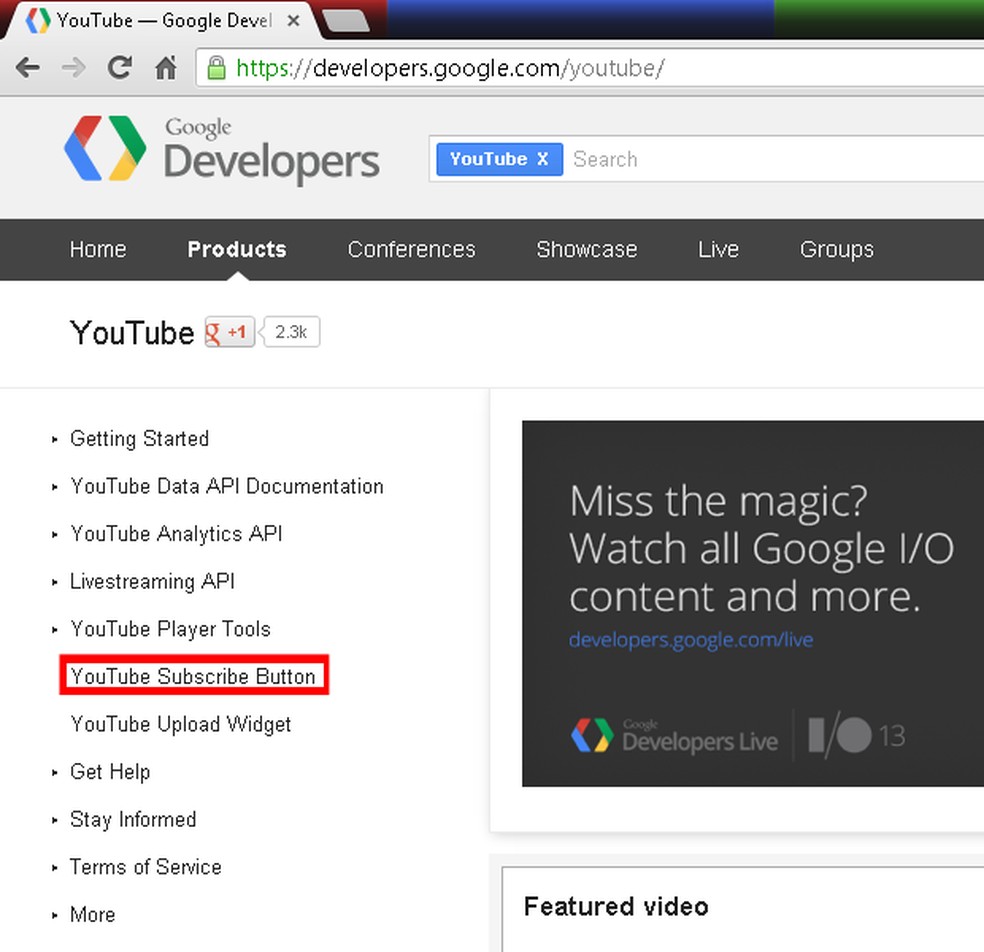View site security via the padlock icon
The width and height of the screenshot is (984, 952).
(215, 67)
